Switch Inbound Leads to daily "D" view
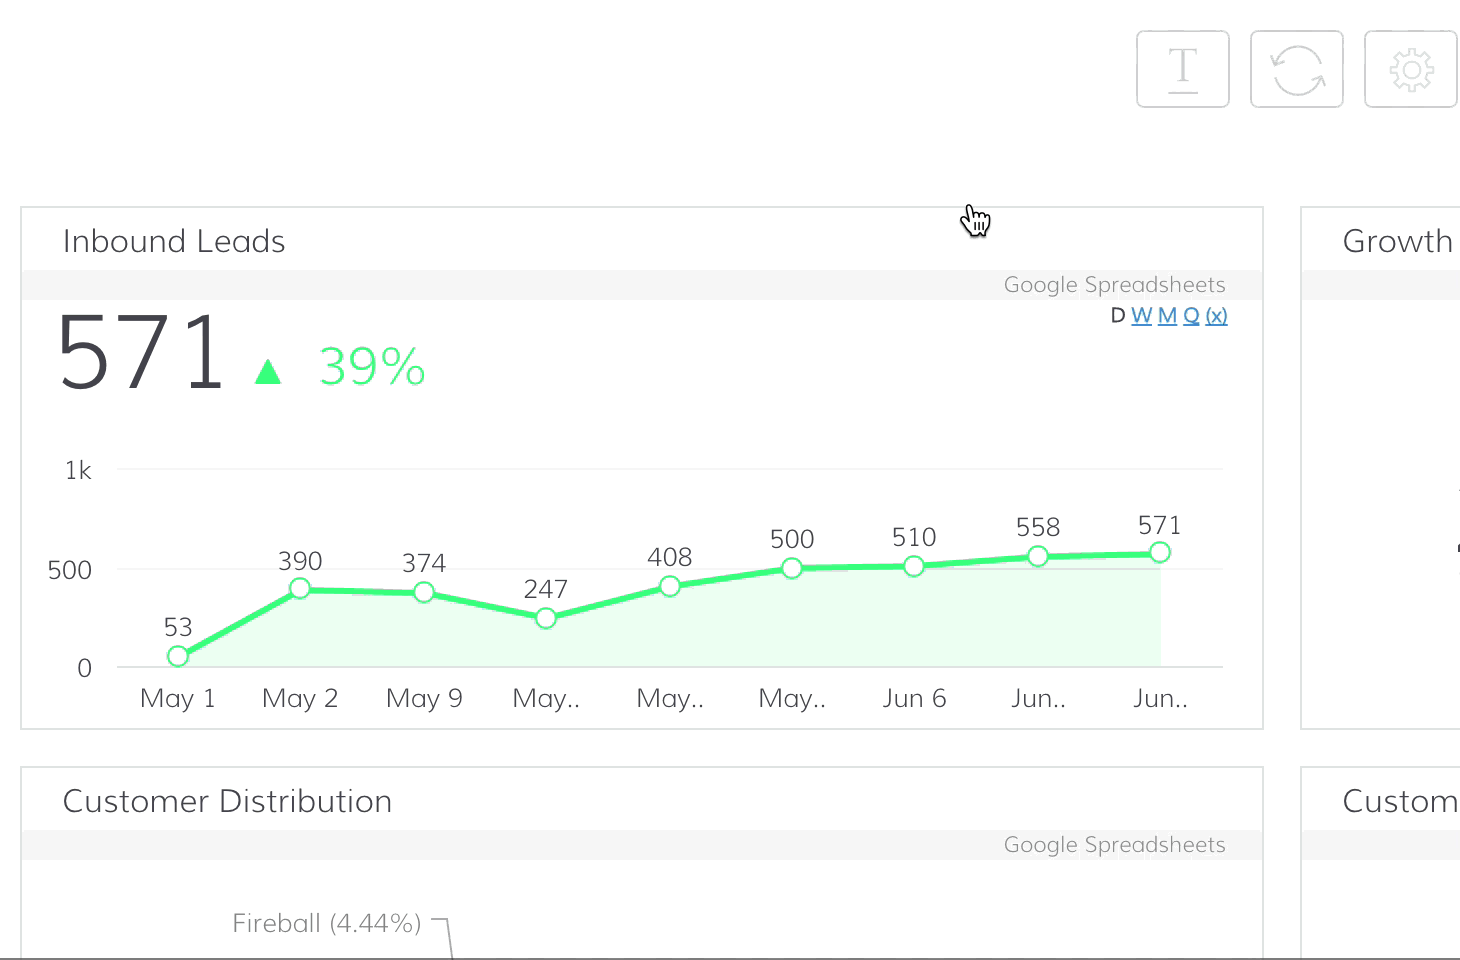1460x960 pixels. coord(1117,315)
